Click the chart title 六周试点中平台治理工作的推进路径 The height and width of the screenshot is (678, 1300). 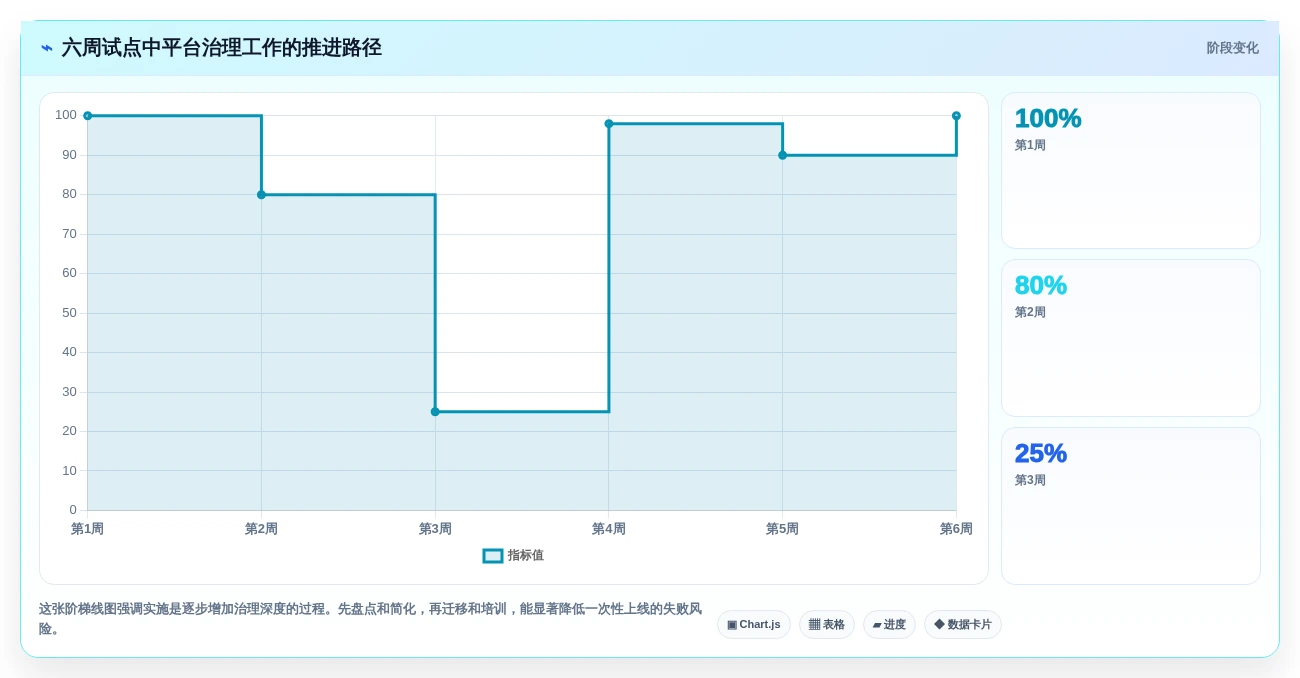click(221, 48)
